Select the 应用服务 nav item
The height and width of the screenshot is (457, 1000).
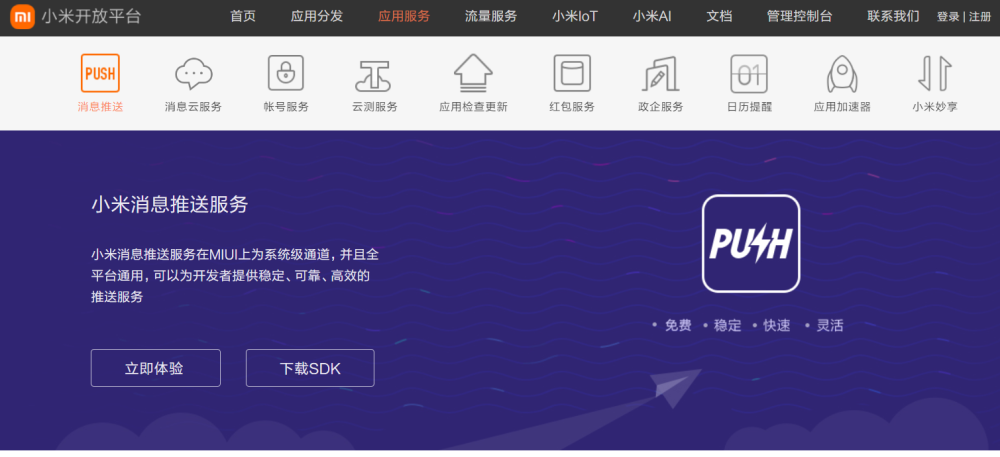point(404,17)
